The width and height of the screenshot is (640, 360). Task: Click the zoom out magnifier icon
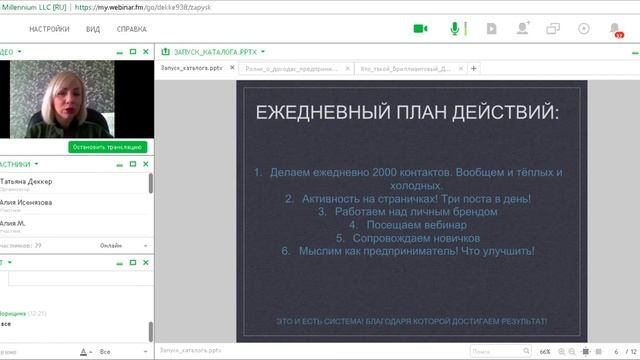click(572, 351)
